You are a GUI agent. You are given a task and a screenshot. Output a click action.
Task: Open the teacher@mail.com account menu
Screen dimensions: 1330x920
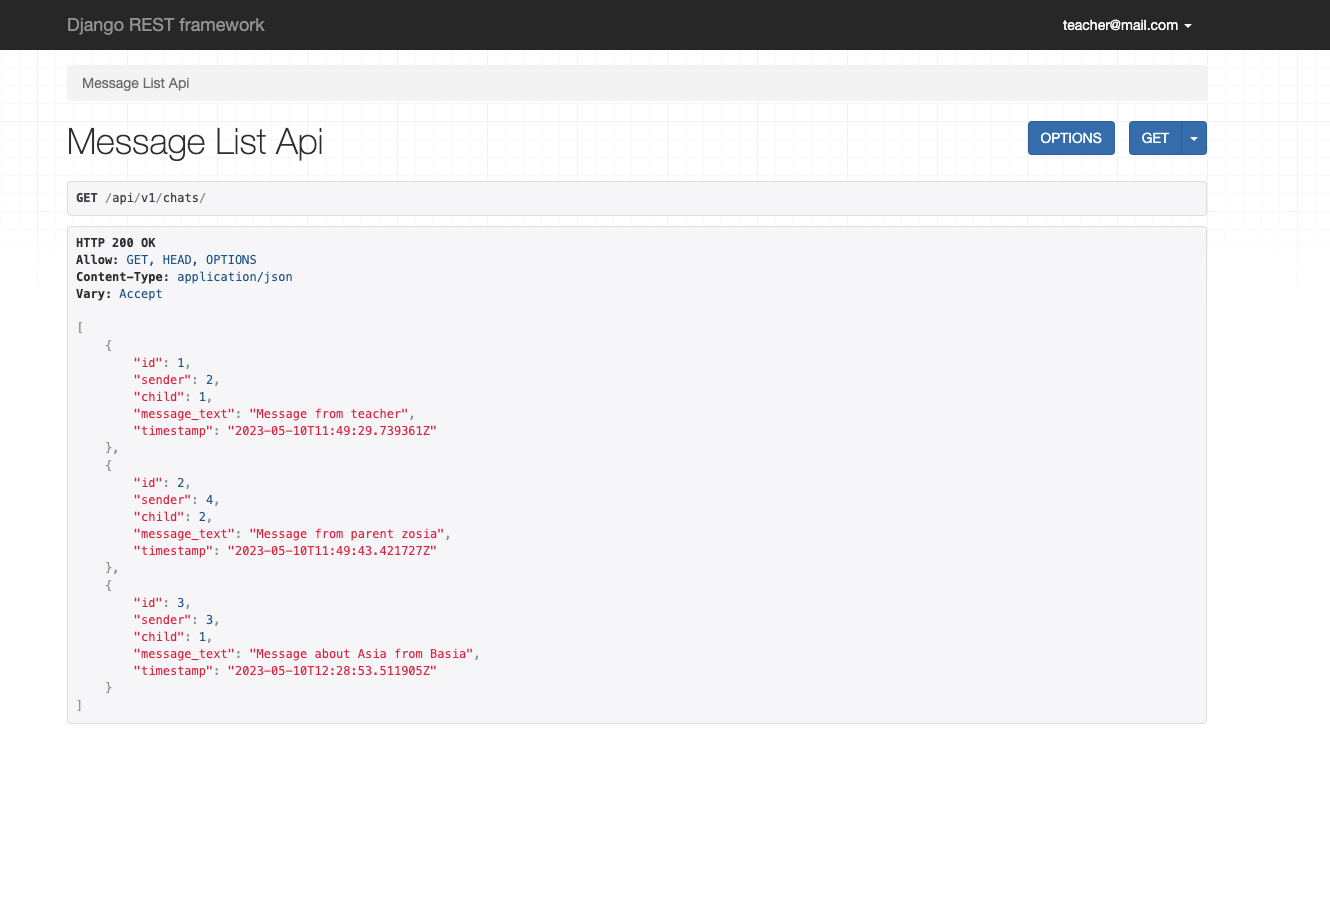tap(1120, 25)
